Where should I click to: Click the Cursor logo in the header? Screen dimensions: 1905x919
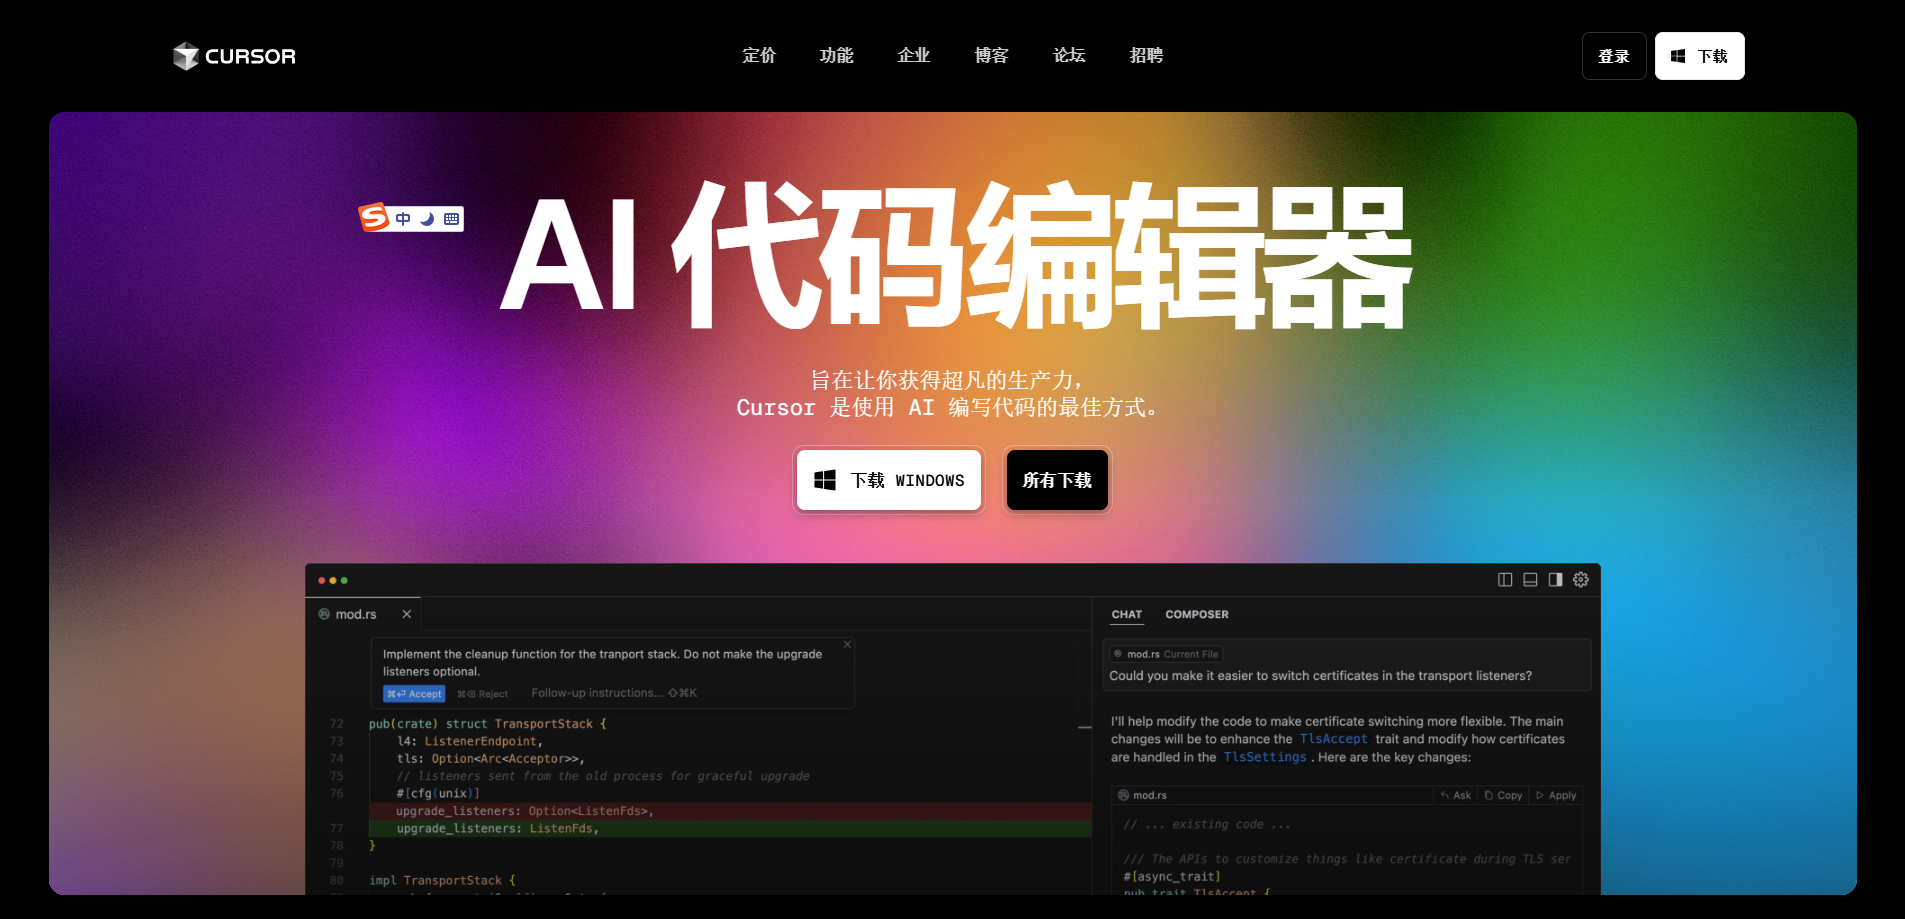coord(233,56)
